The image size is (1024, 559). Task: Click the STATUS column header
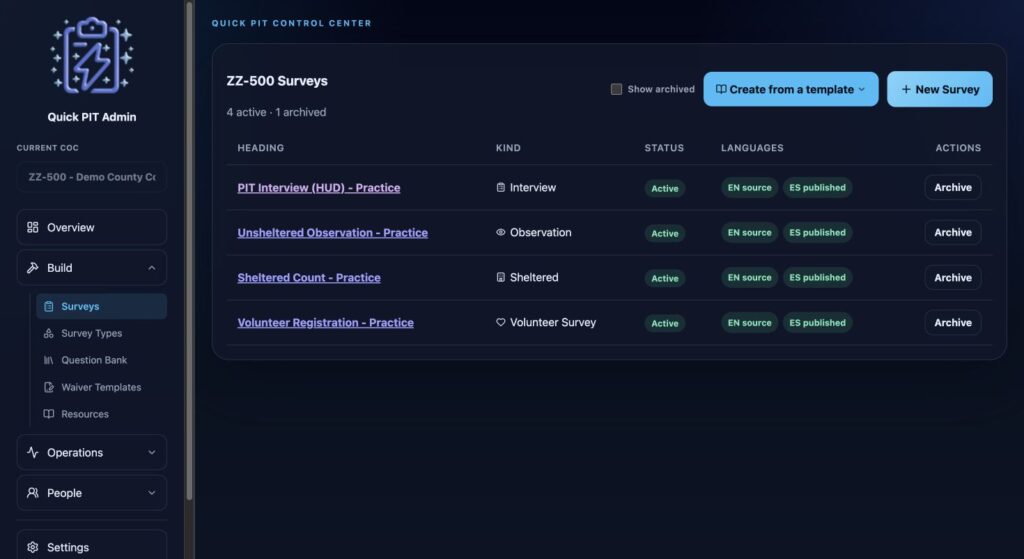(x=664, y=148)
